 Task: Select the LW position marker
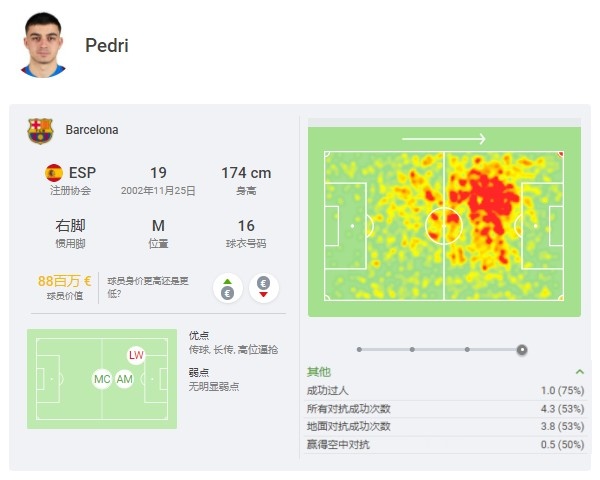[136, 355]
